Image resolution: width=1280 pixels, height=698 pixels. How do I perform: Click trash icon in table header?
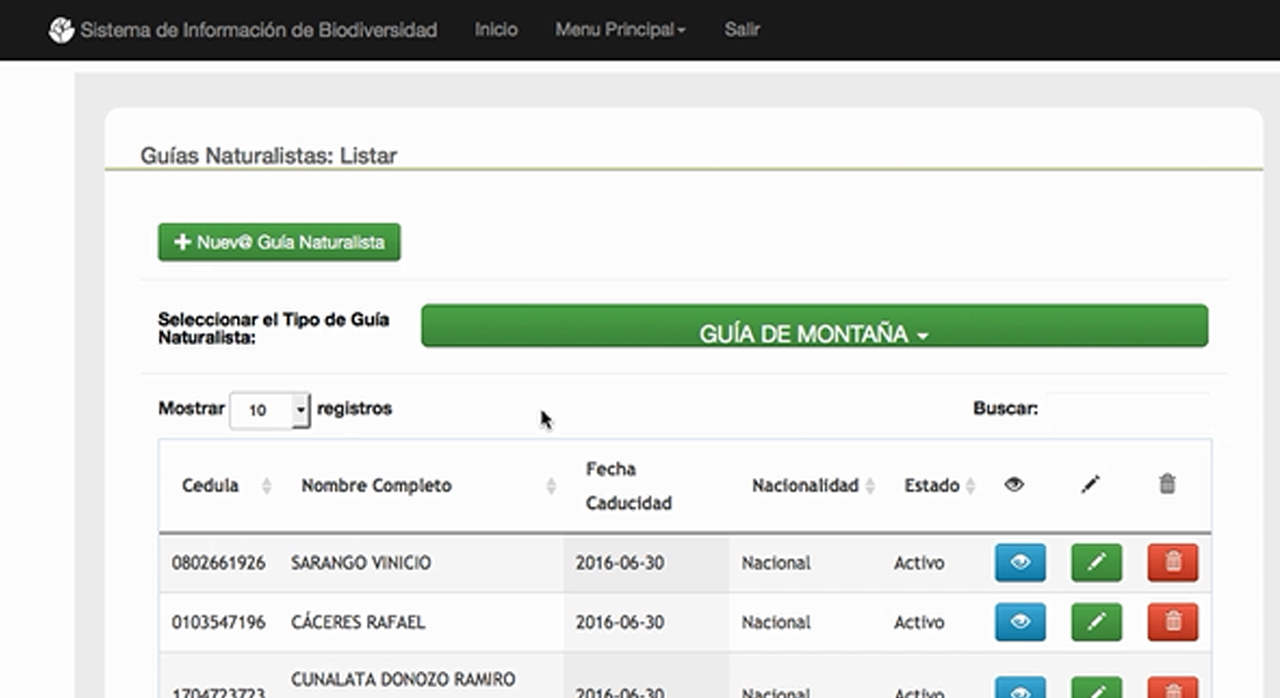[x=1167, y=485]
